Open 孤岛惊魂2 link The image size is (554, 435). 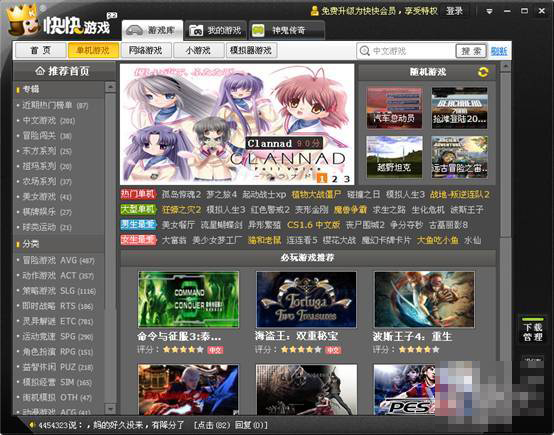pos(181,194)
